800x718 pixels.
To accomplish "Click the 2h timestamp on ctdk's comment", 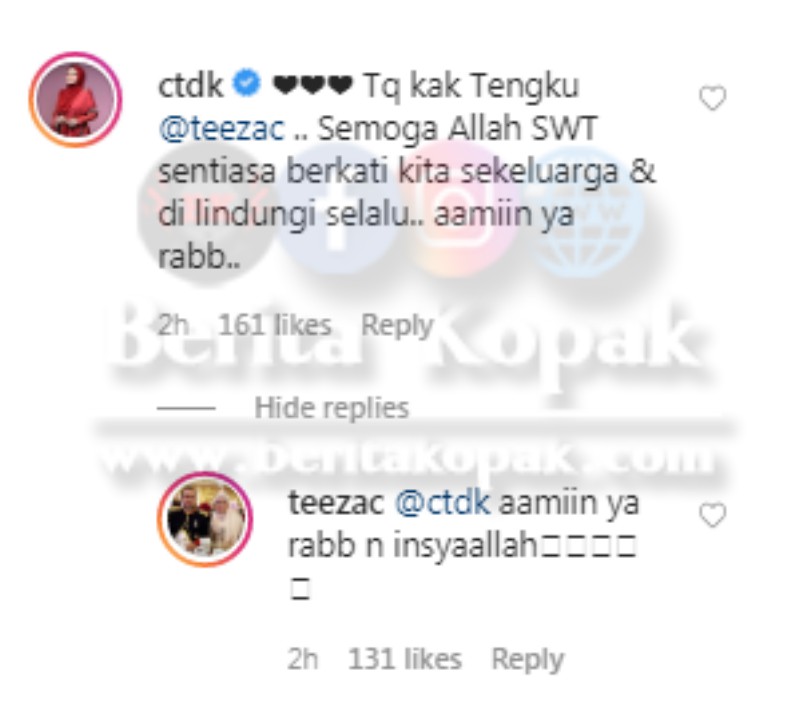I will [173, 325].
